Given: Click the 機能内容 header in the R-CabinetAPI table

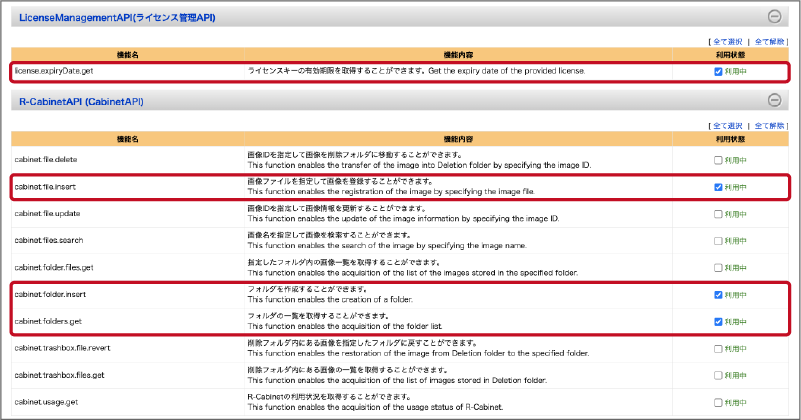Looking at the screenshot, I should (x=458, y=139).
